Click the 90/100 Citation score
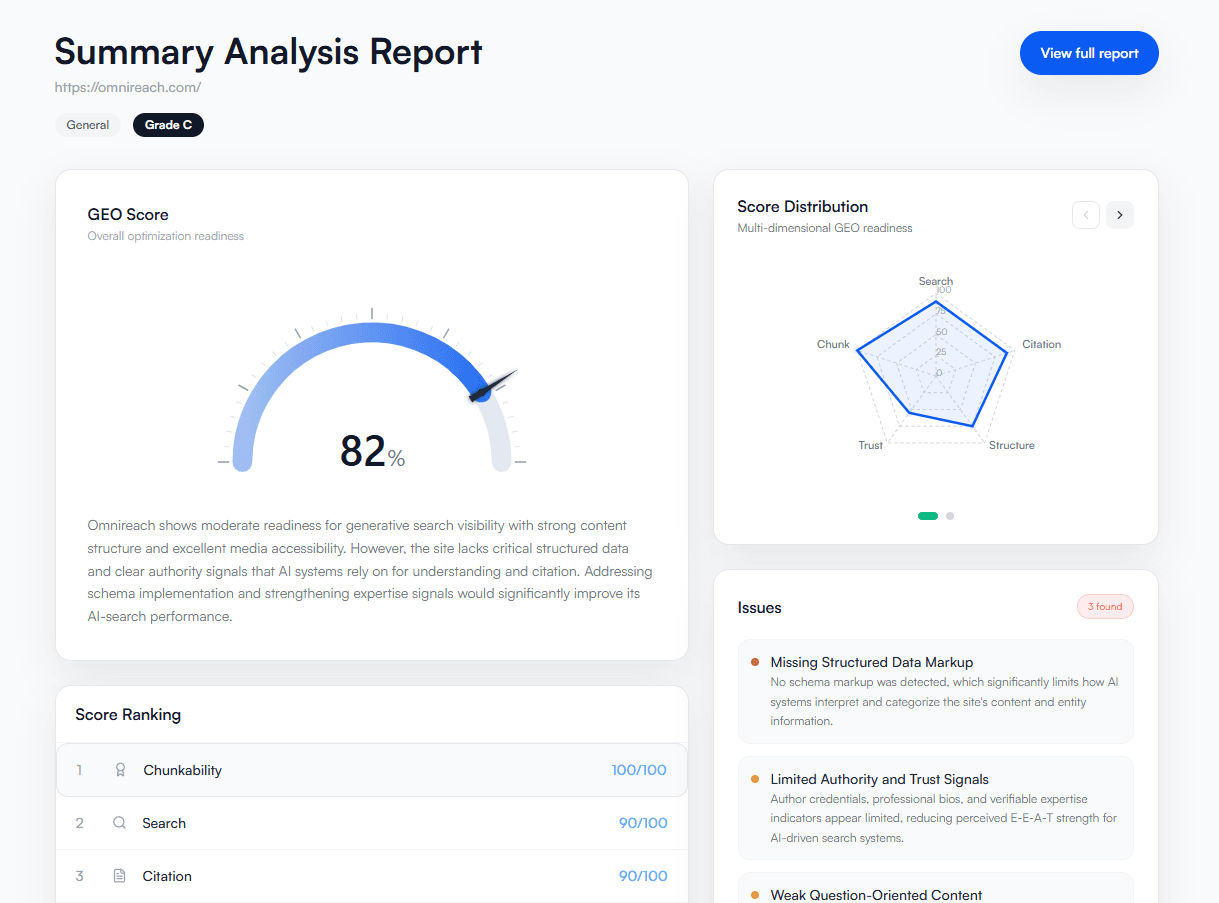Viewport: 1219px width, 903px height. pos(643,876)
